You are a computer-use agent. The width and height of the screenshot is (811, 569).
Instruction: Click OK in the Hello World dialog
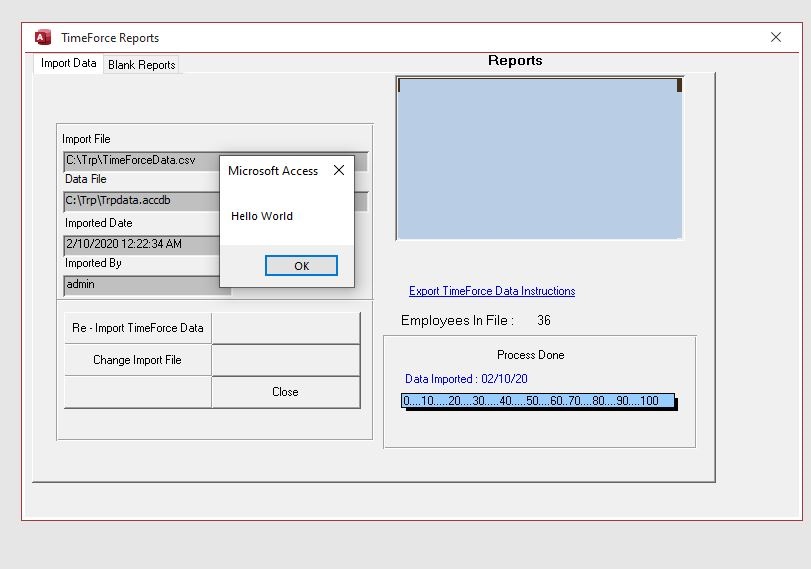(301, 265)
